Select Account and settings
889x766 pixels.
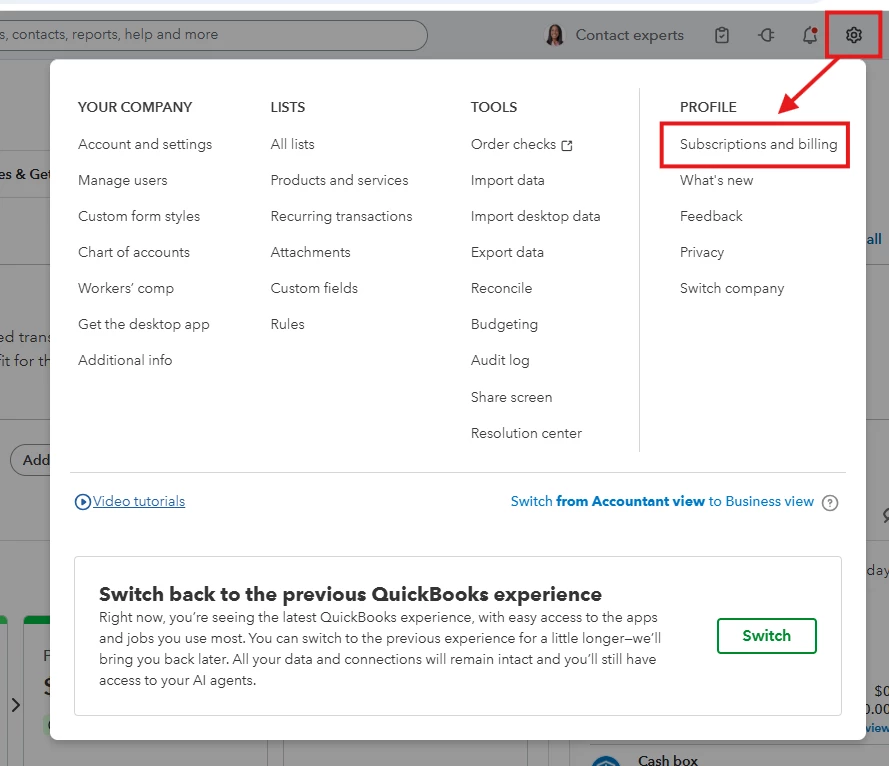point(145,144)
